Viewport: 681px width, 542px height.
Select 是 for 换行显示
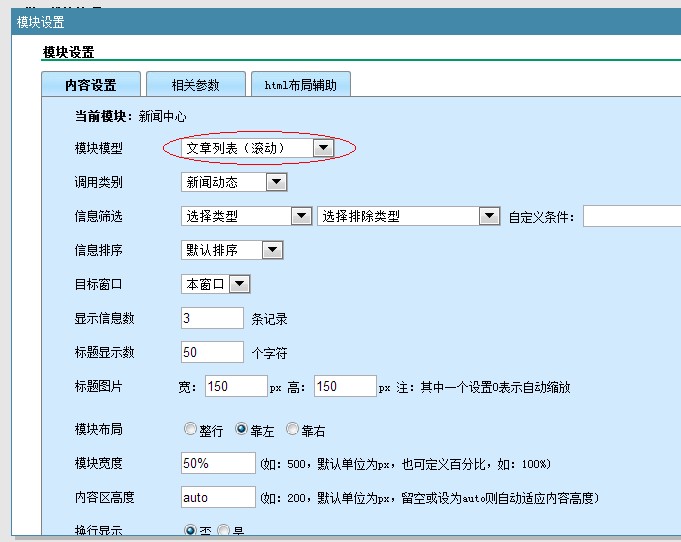tap(224, 530)
